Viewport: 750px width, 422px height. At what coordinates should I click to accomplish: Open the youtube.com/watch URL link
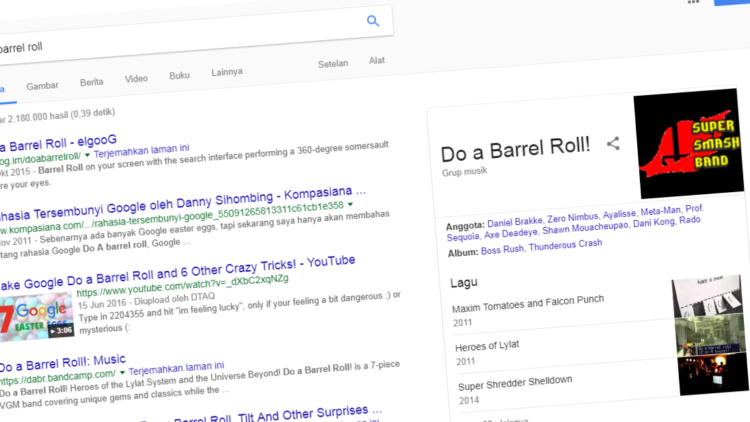[182, 286]
